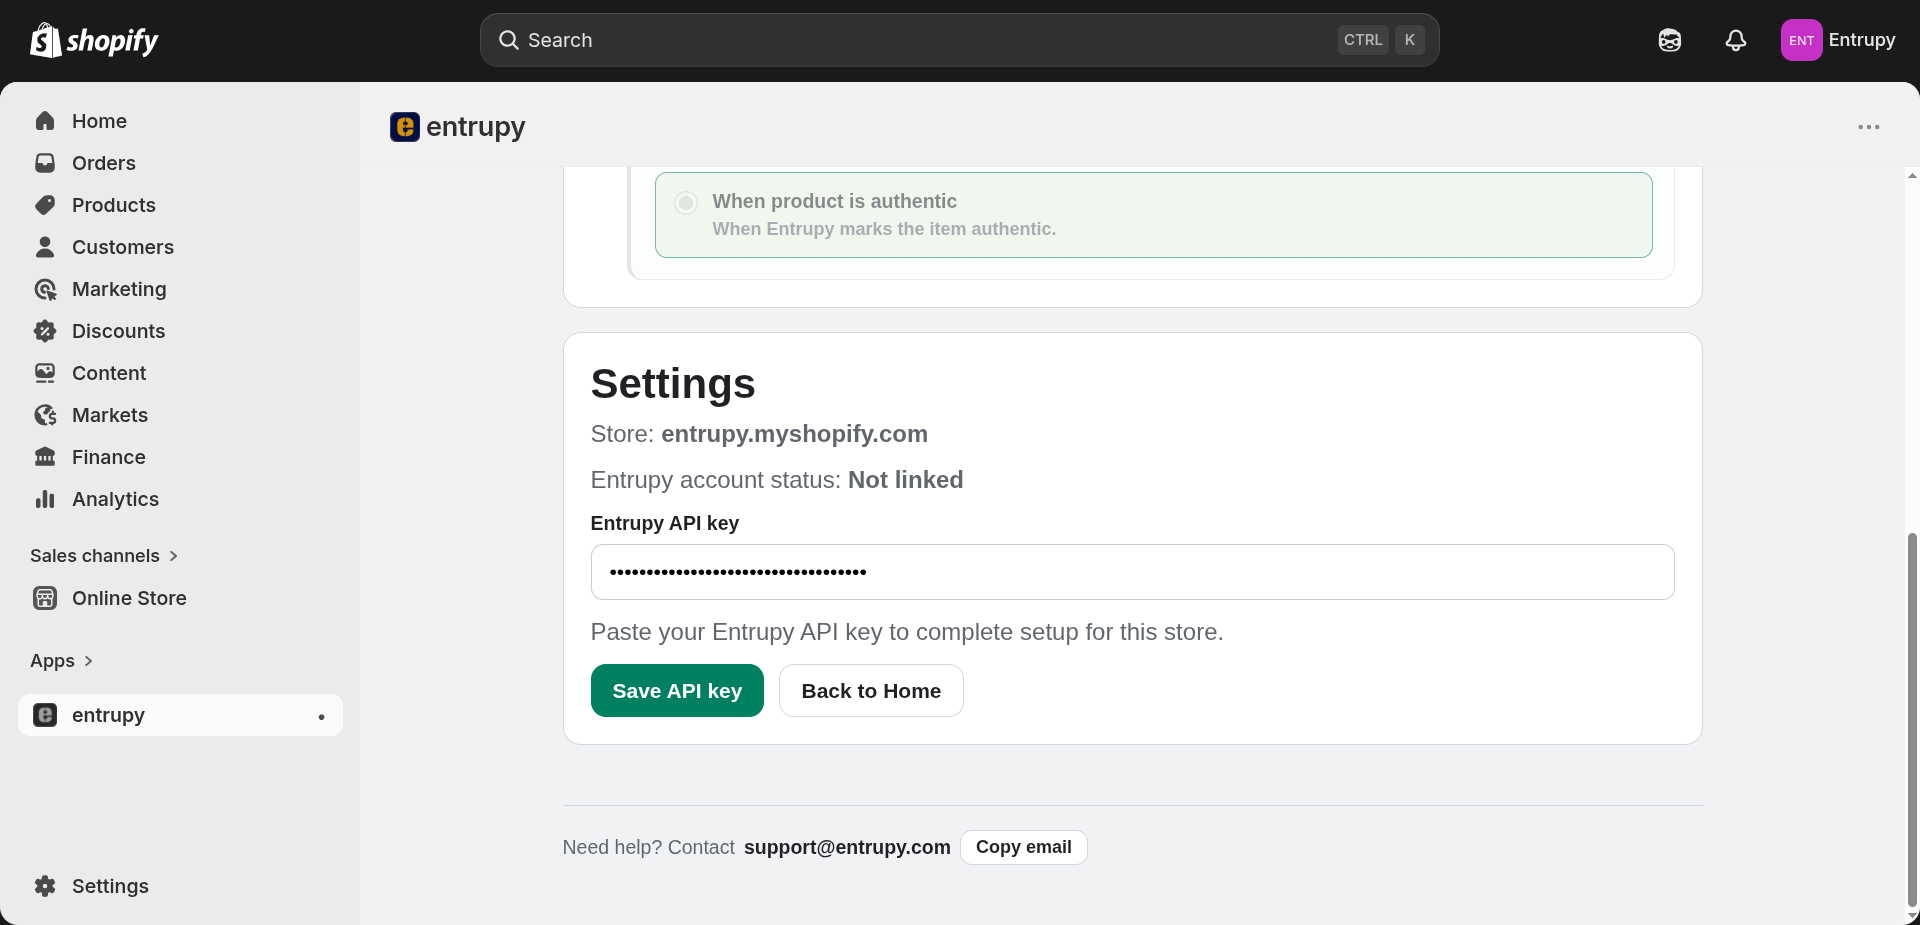Open the three-dot more actions menu

point(1869,127)
